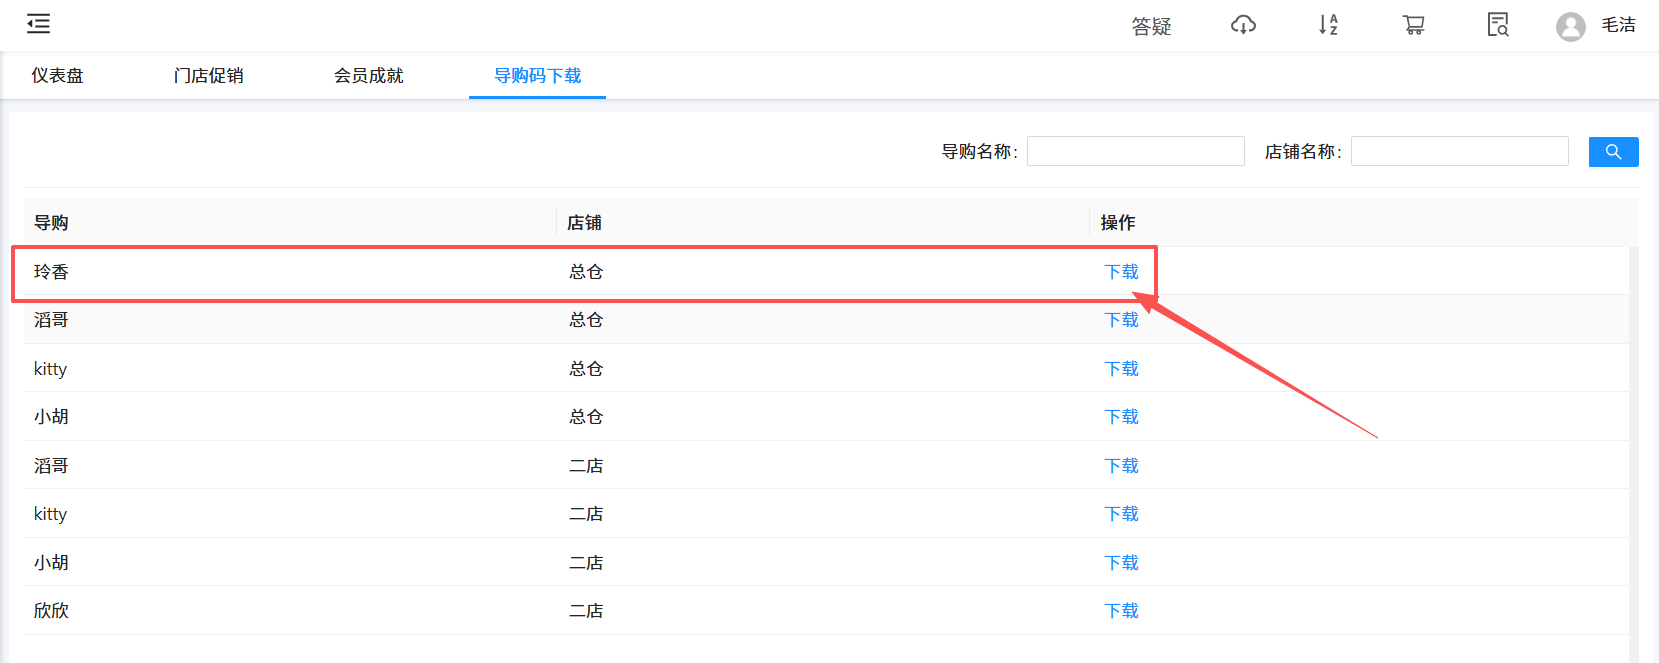1659x663 pixels.
Task: Click the A-Z sort icon
Action: click(1328, 25)
